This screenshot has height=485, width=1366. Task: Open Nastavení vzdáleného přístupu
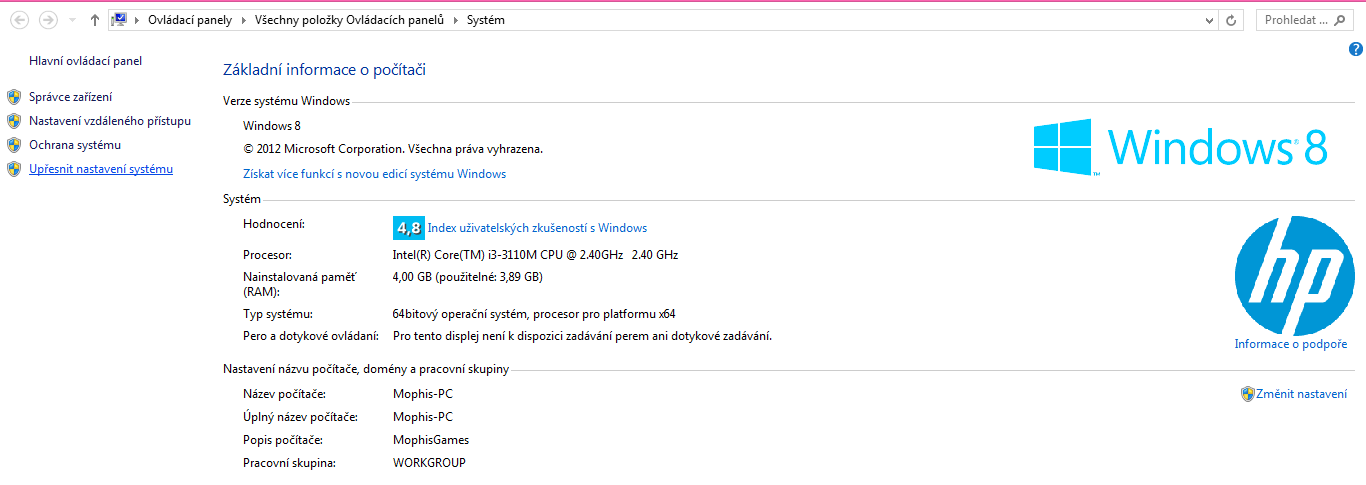pos(109,121)
